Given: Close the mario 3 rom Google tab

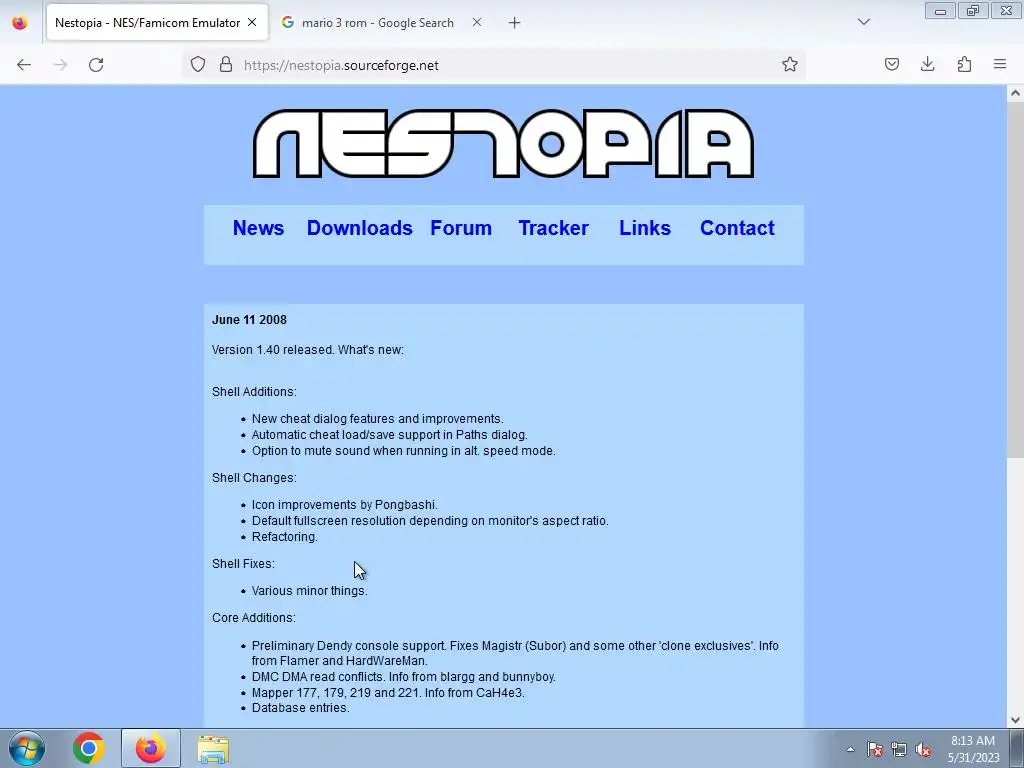Looking at the screenshot, I should click(x=477, y=22).
